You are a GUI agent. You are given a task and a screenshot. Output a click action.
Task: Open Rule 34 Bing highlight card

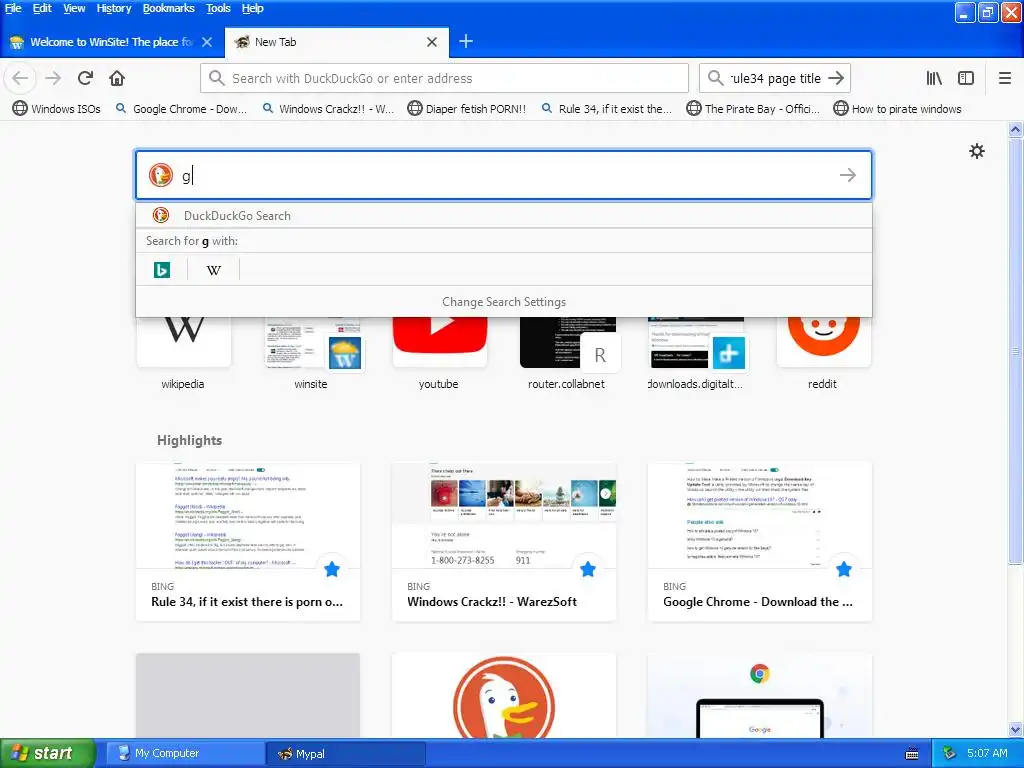248,542
